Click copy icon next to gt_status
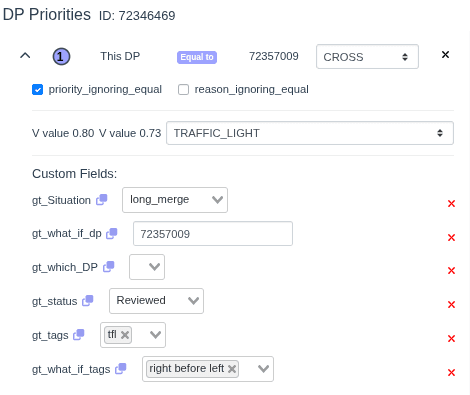The width and height of the screenshot is (470, 395). click(x=88, y=301)
